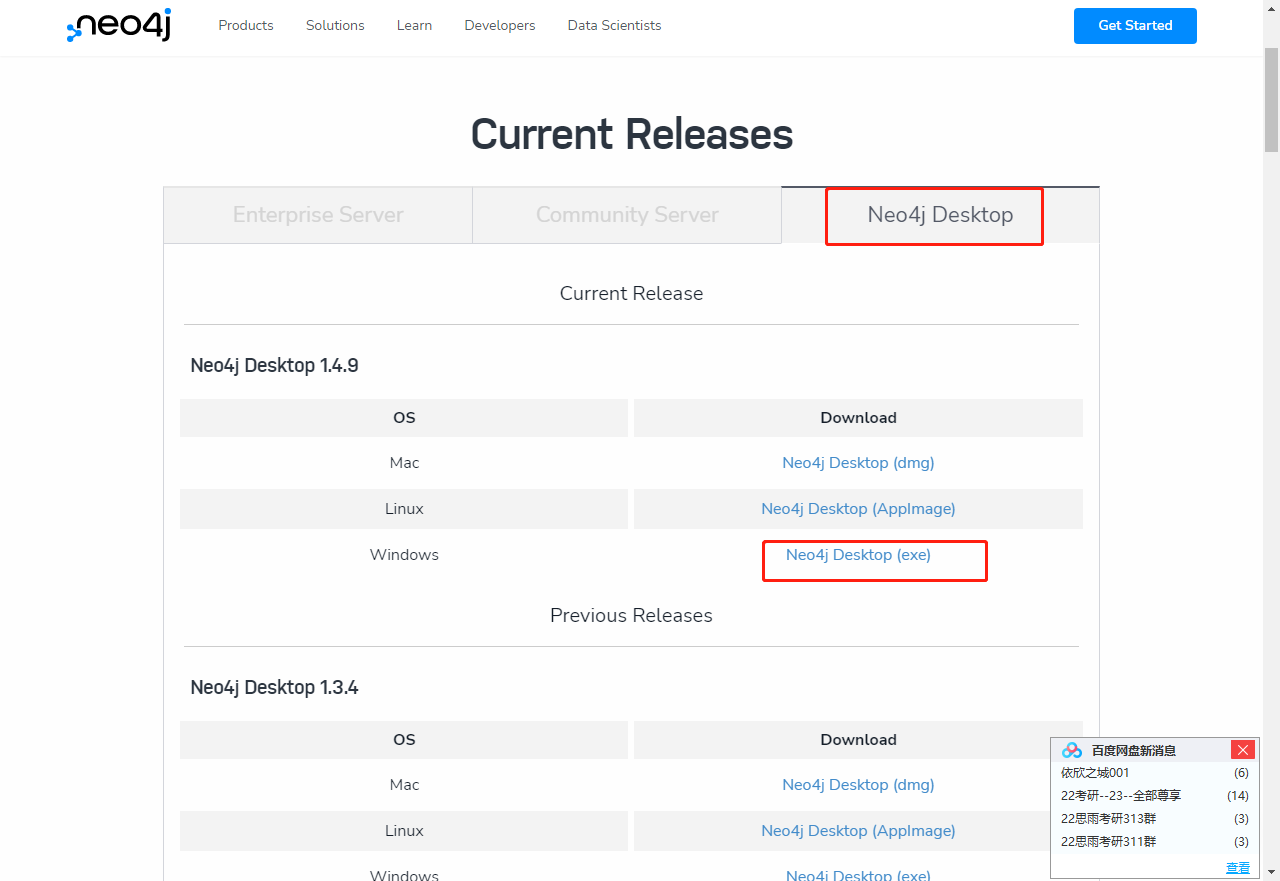The width and height of the screenshot is (1280, 881).
Task: Click the neo4j logo
Action: pyautogui.click(x=119, y=26)
